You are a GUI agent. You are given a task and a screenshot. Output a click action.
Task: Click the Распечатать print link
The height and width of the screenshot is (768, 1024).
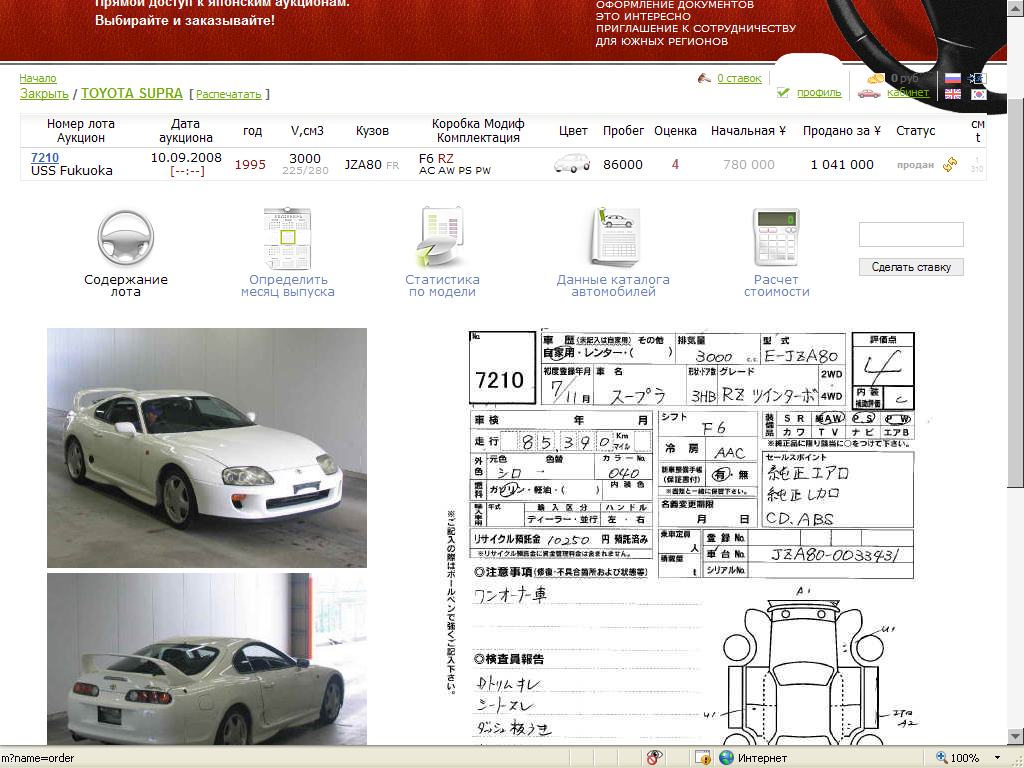click(229, 95)
